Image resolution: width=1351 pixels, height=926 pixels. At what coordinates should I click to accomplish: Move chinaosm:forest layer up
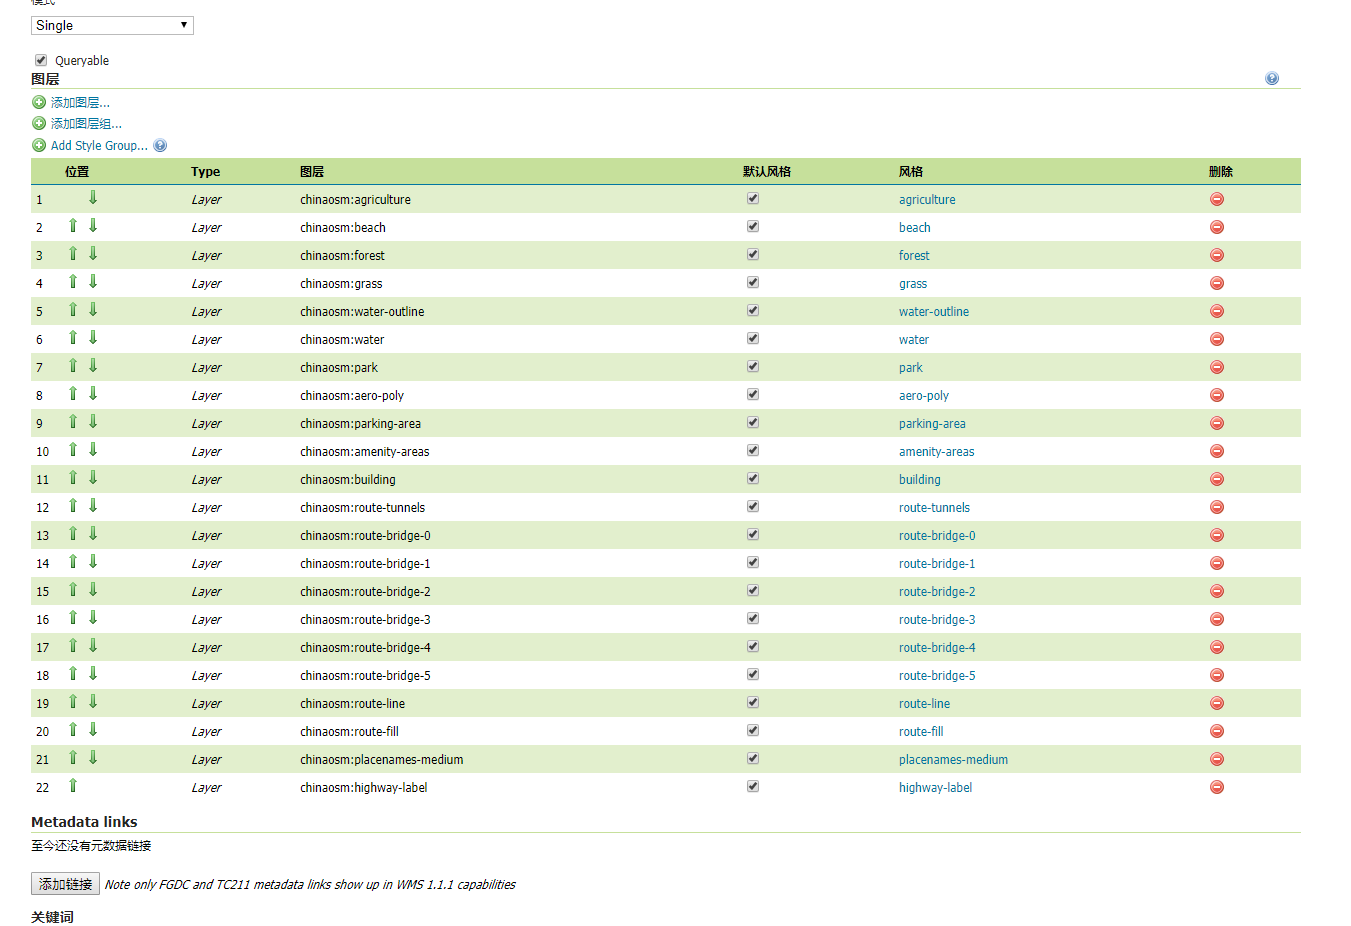[73, 254]
